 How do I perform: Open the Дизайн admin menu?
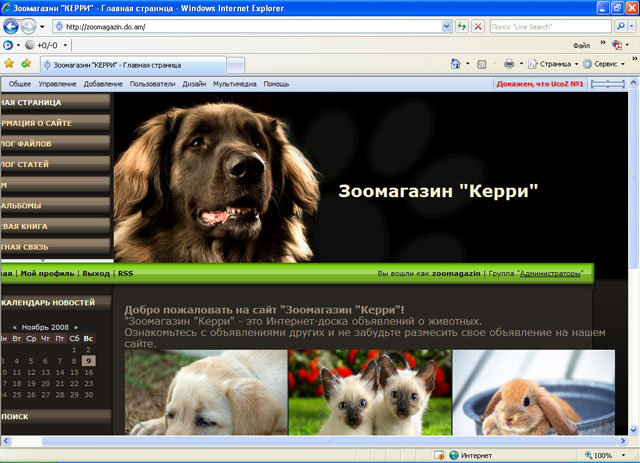194,84
